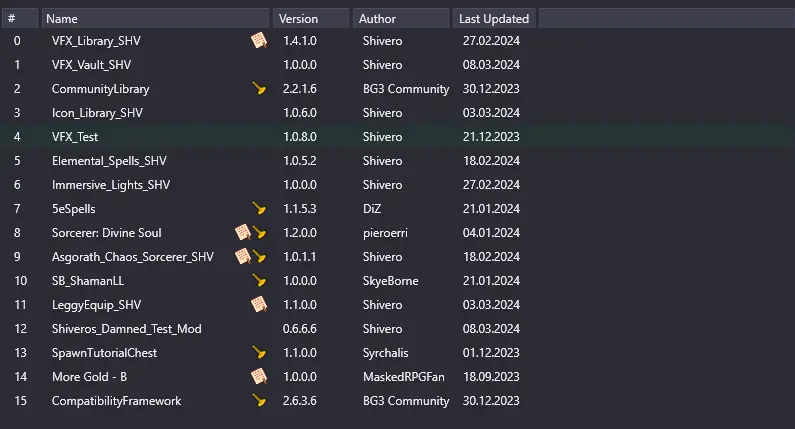Click scroll icon on More Gold - B row

click(259, 377)
